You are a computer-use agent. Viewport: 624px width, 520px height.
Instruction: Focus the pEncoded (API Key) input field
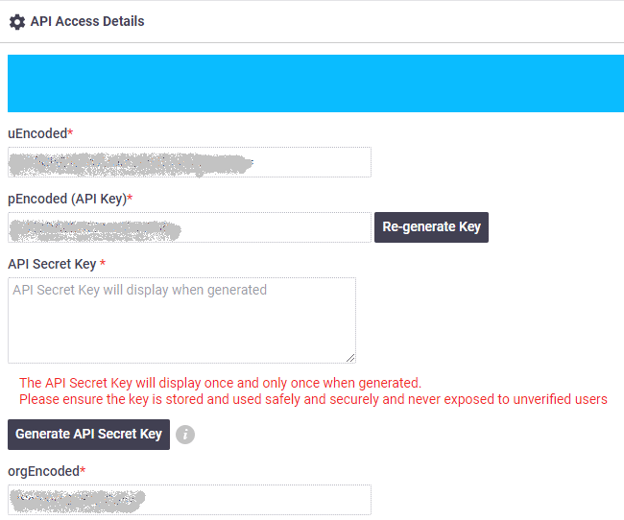click(x=189, y=228)
